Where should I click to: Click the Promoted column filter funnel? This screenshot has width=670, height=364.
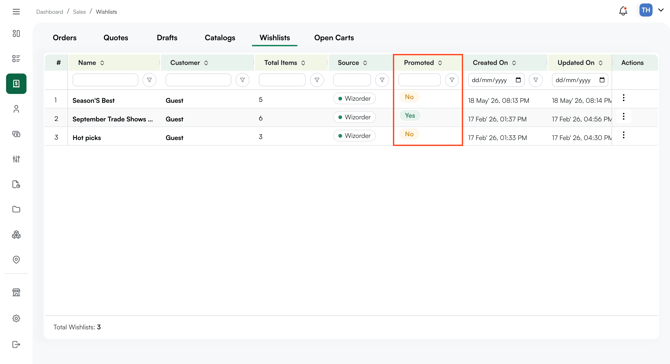pos(452,80)
